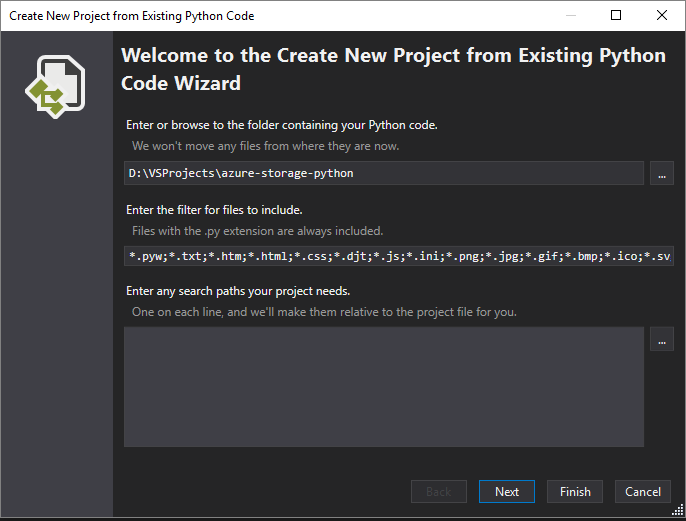This screenshot has width=686, height=521.
Task: Open the browse button beside search paths box
Action: [x=662, y=339]
